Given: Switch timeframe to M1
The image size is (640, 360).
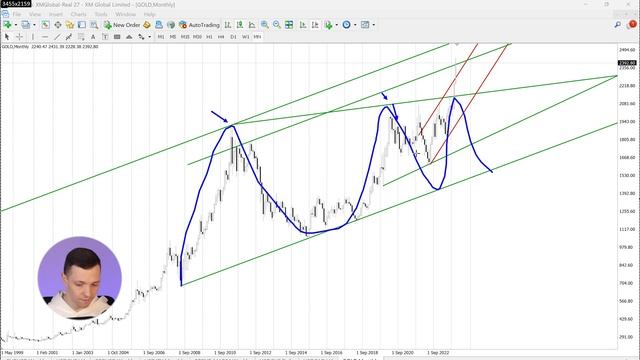Looking at the screenshot, I should (x=161, y=37).
